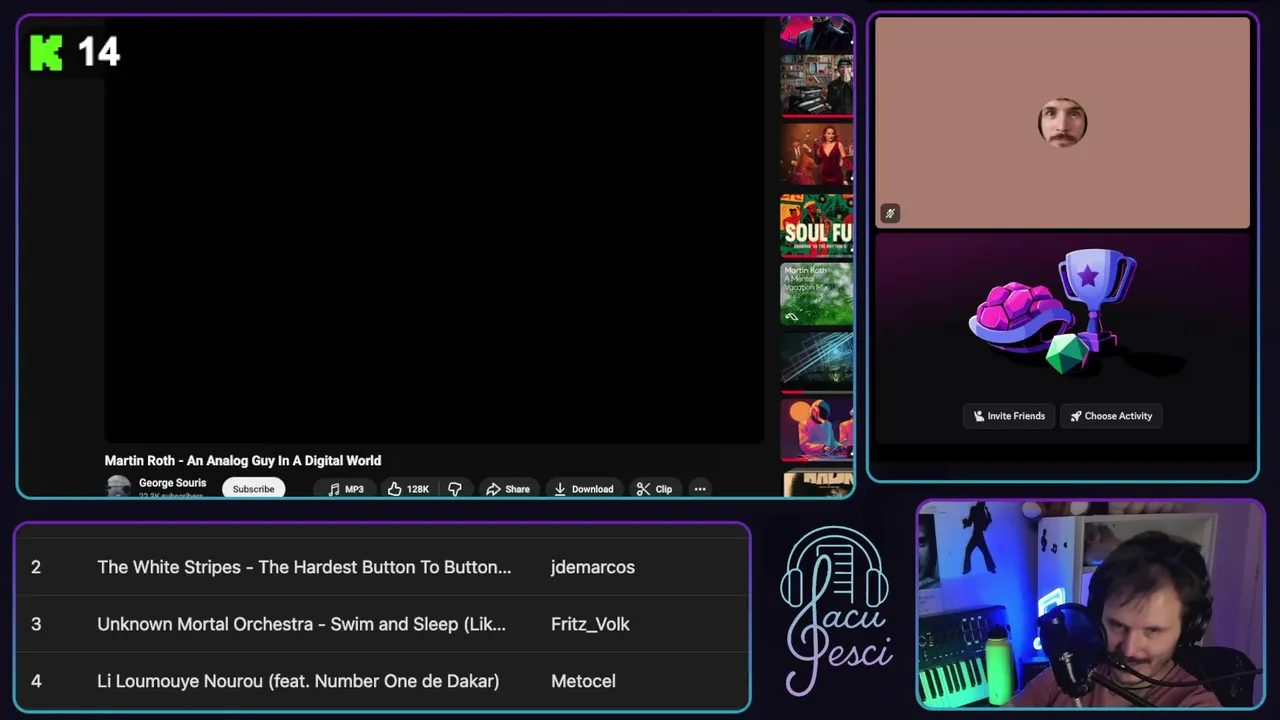This screenshot has width=1280, height=720.
Task: Click the streamer webcam feed
Action: (1090, 605)
